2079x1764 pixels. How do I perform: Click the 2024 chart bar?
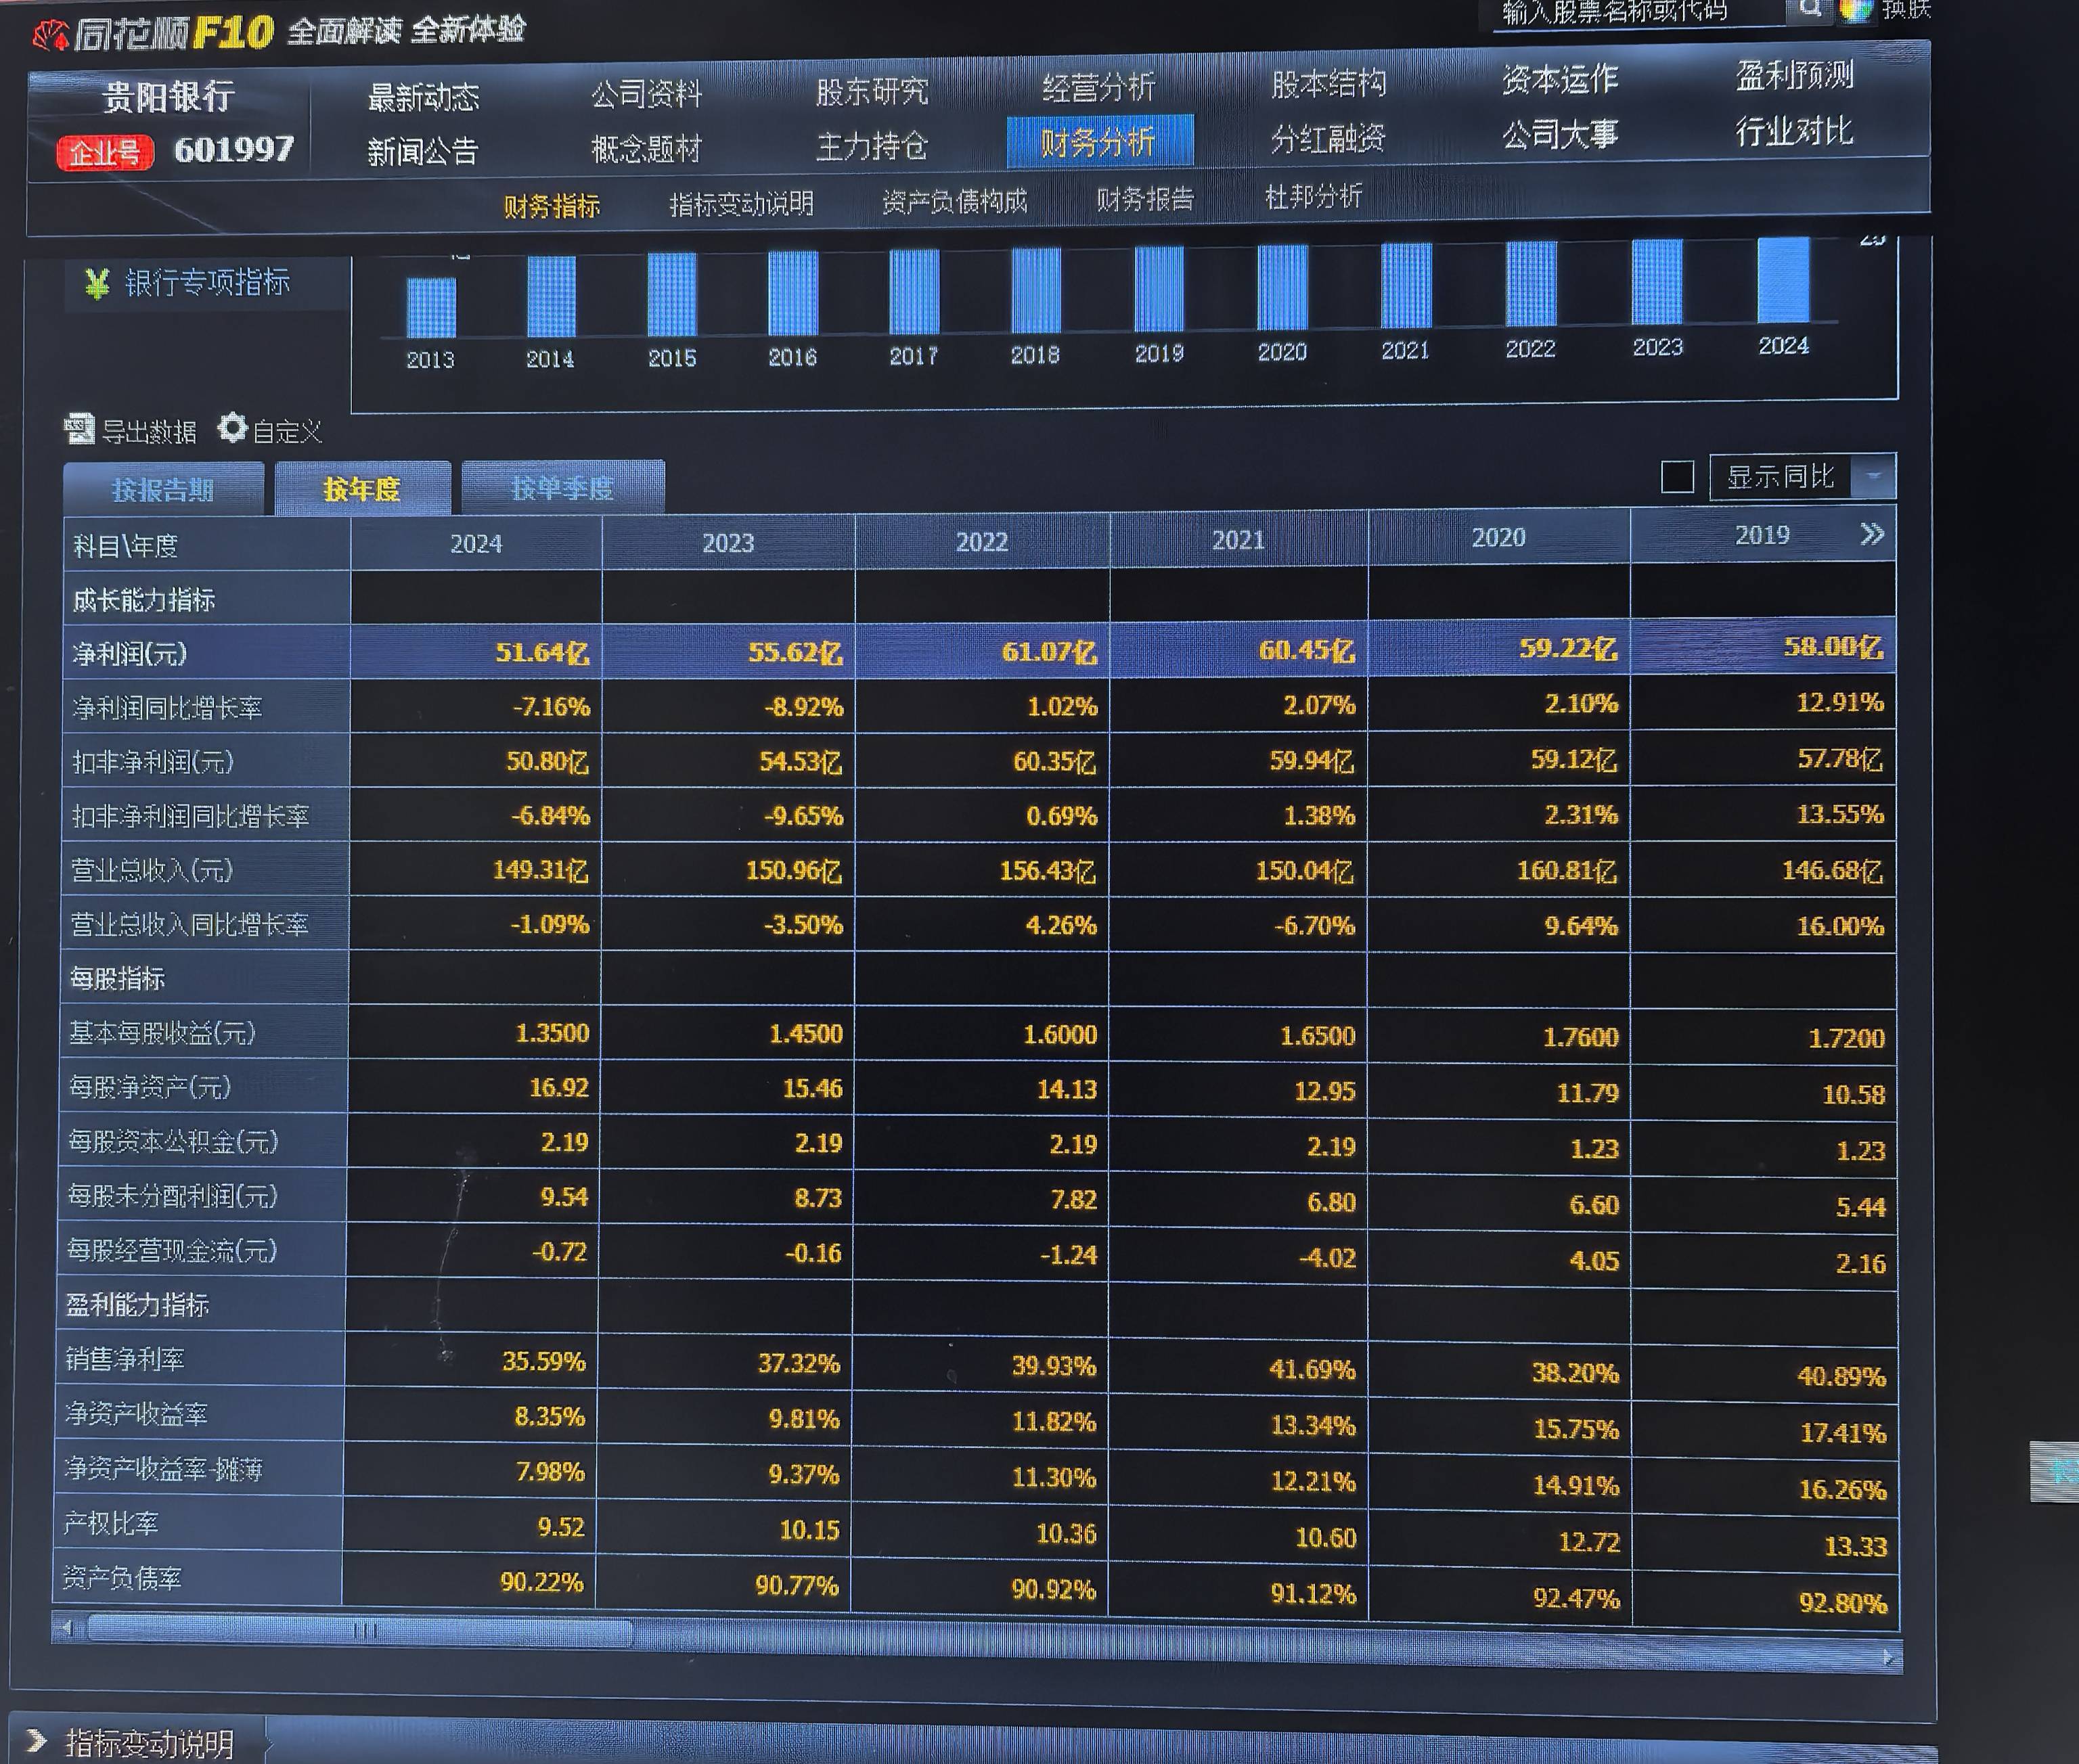[1783, 279]
